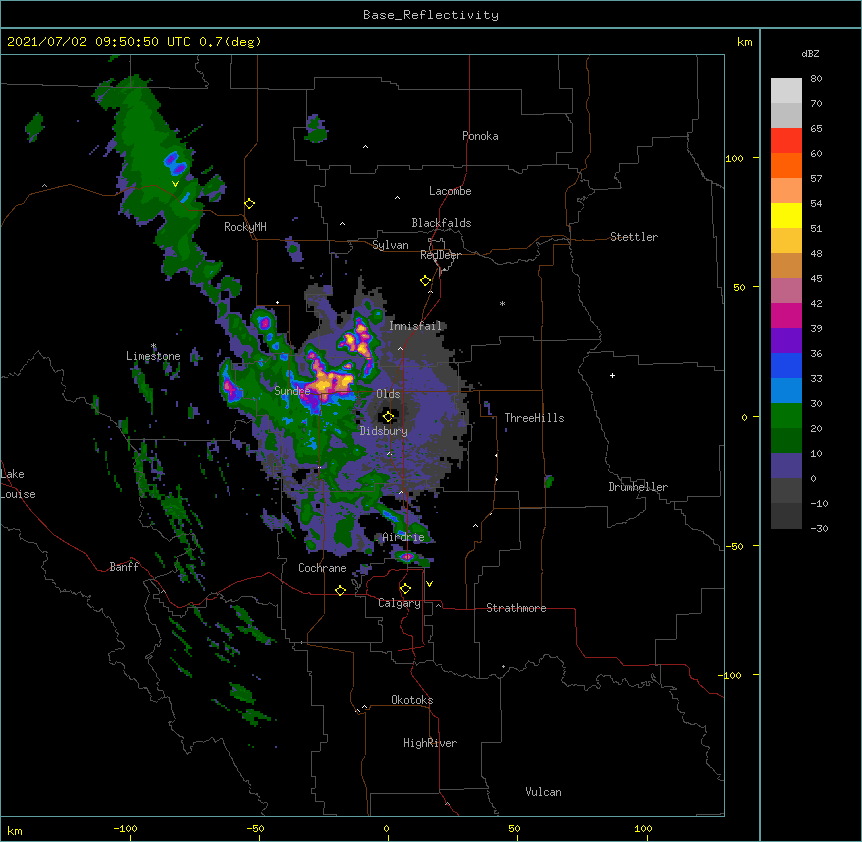The image size is (862, 842).
Task: Click the small magenta cell south of Airdrie
Action: point(407,557)
